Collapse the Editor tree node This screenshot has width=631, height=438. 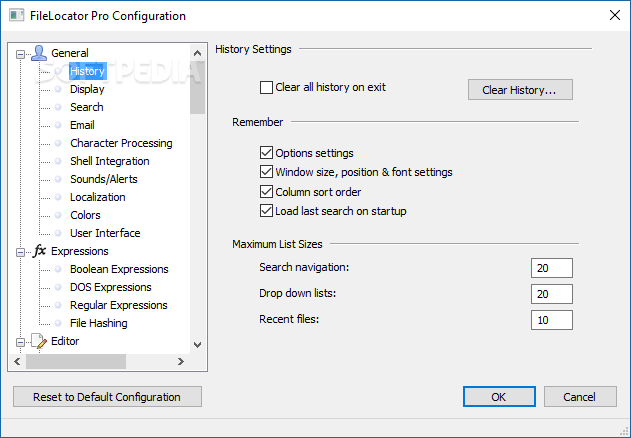click(20, 341)
